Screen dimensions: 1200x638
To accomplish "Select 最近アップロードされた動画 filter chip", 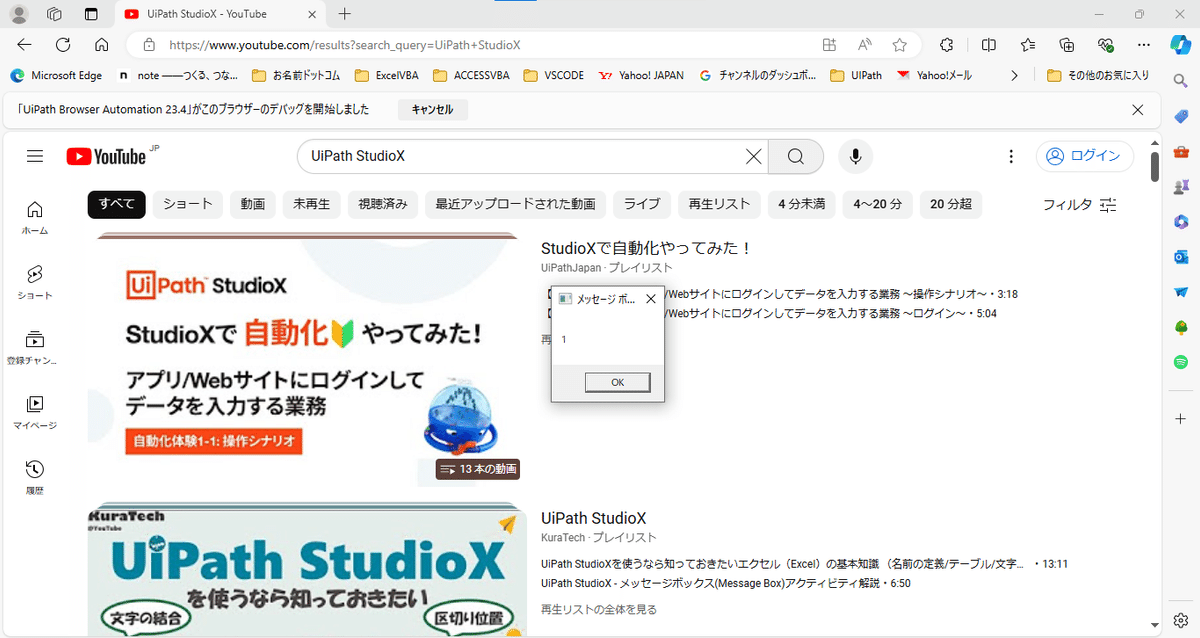I will [516, 204].
